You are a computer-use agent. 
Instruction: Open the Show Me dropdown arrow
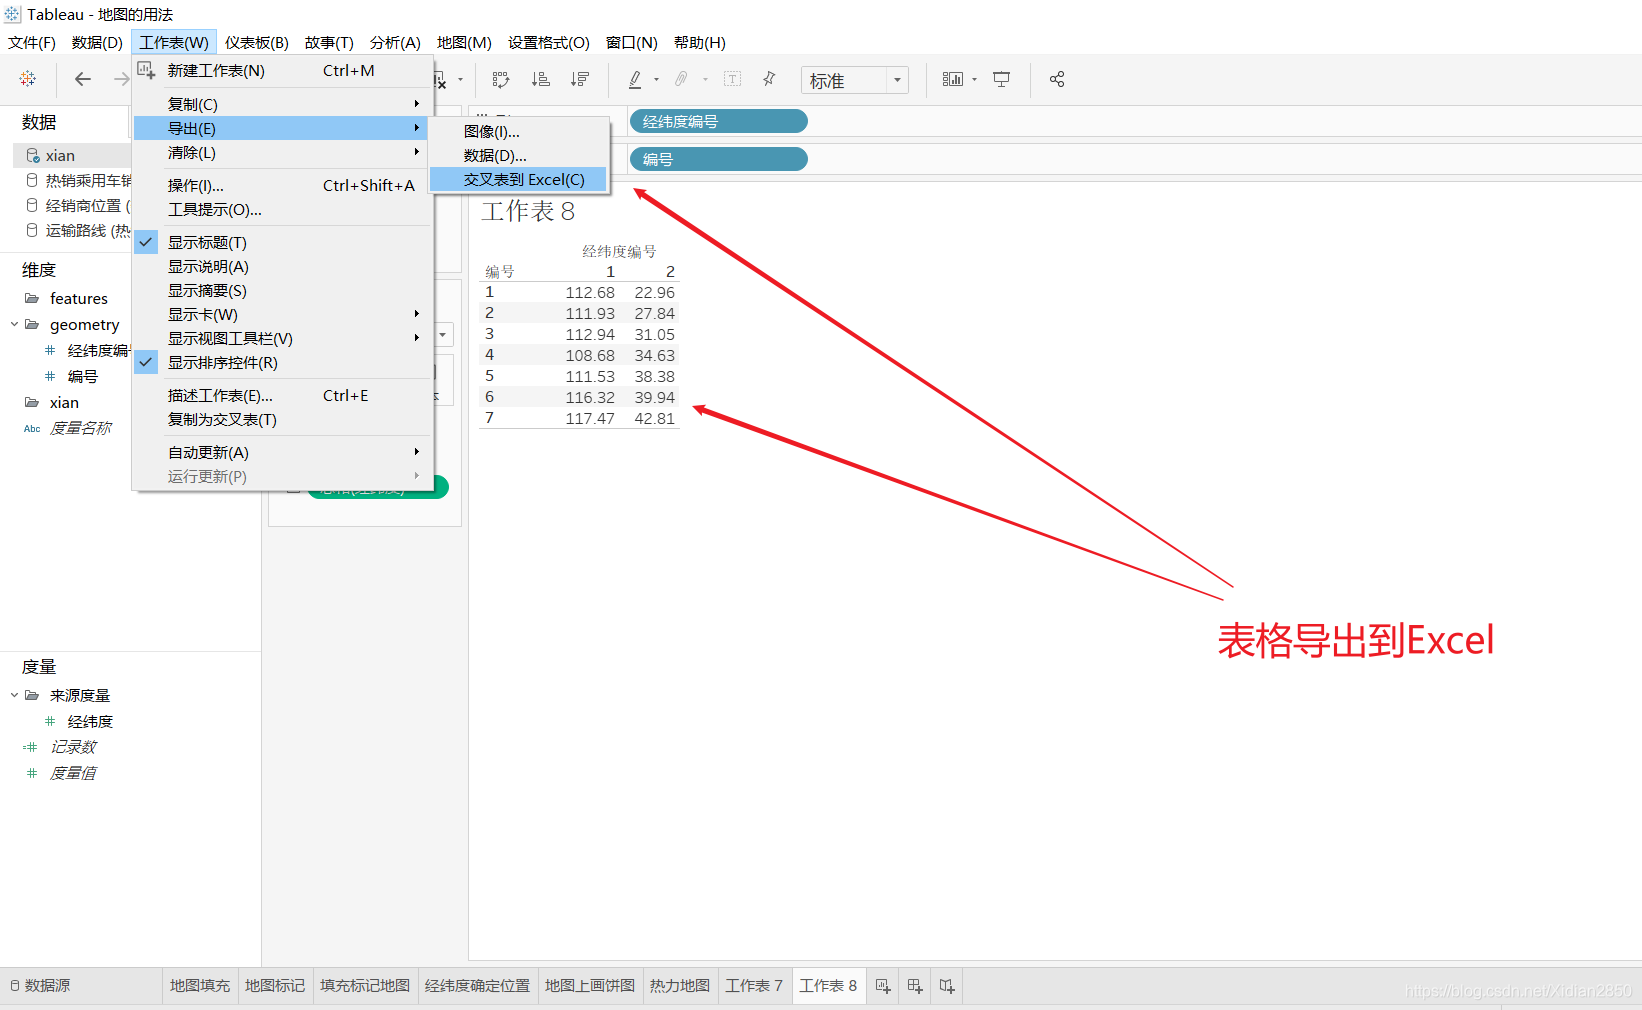974,80
